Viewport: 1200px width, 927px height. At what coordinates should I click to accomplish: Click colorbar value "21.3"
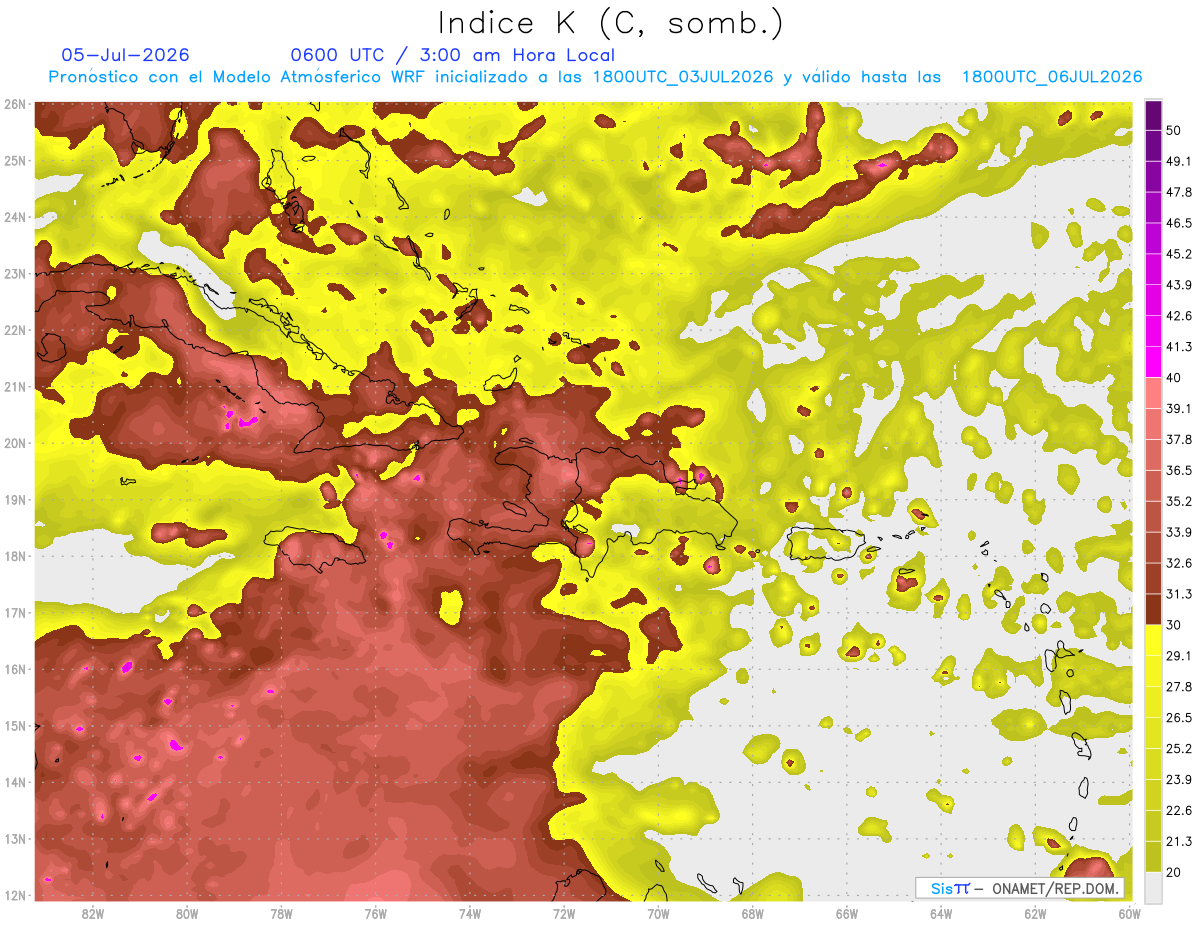point(1179,841)
